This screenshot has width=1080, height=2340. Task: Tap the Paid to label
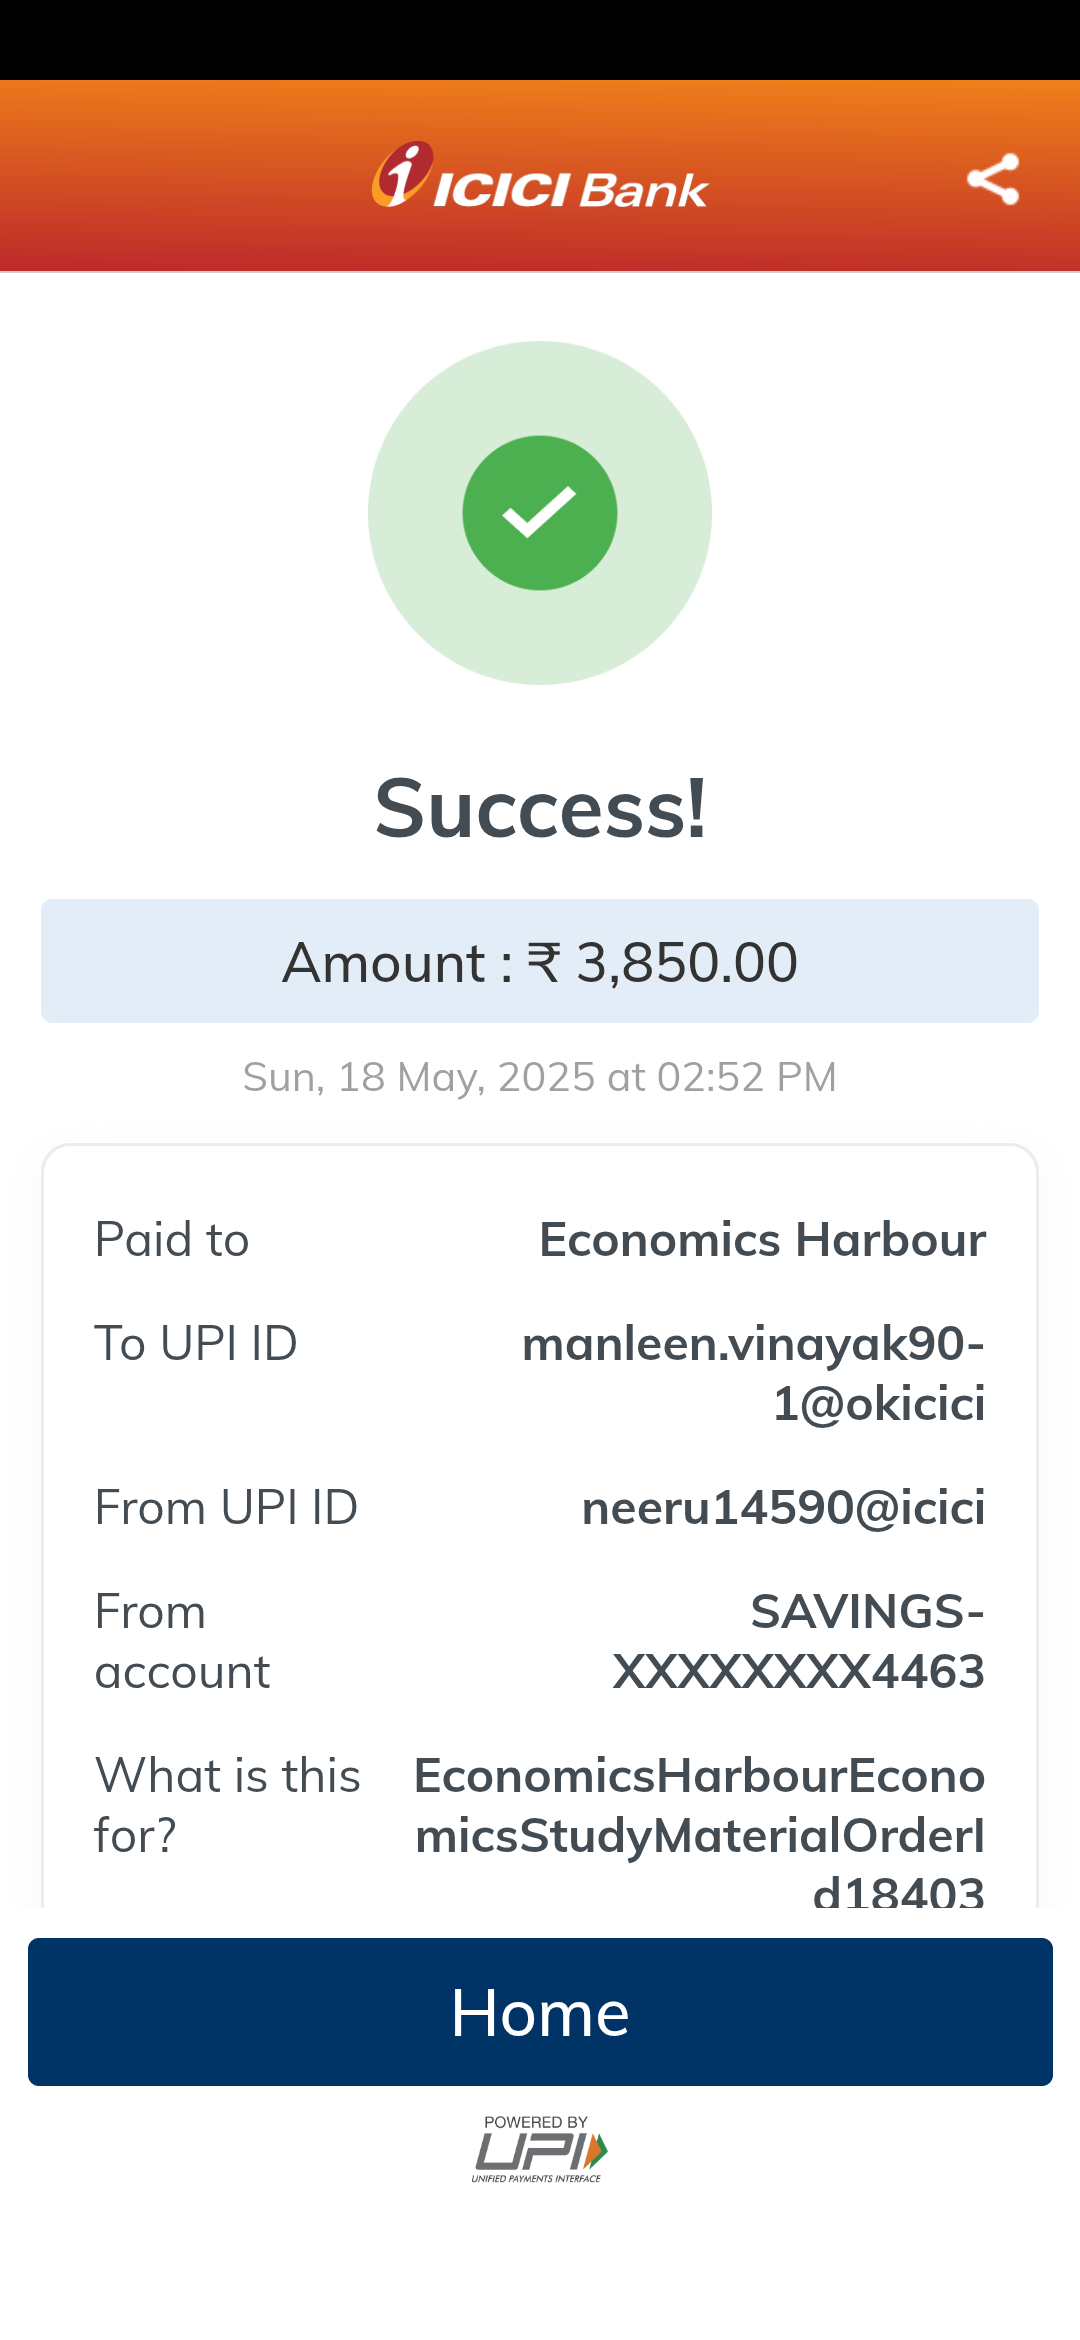pos(172,1240)
